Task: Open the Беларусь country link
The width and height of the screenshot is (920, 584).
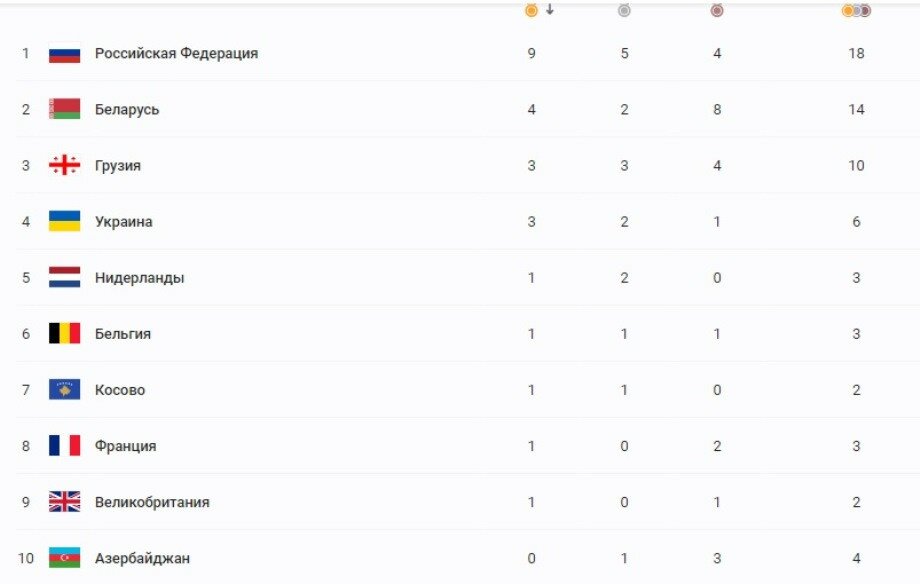Action: pos(127,110)
